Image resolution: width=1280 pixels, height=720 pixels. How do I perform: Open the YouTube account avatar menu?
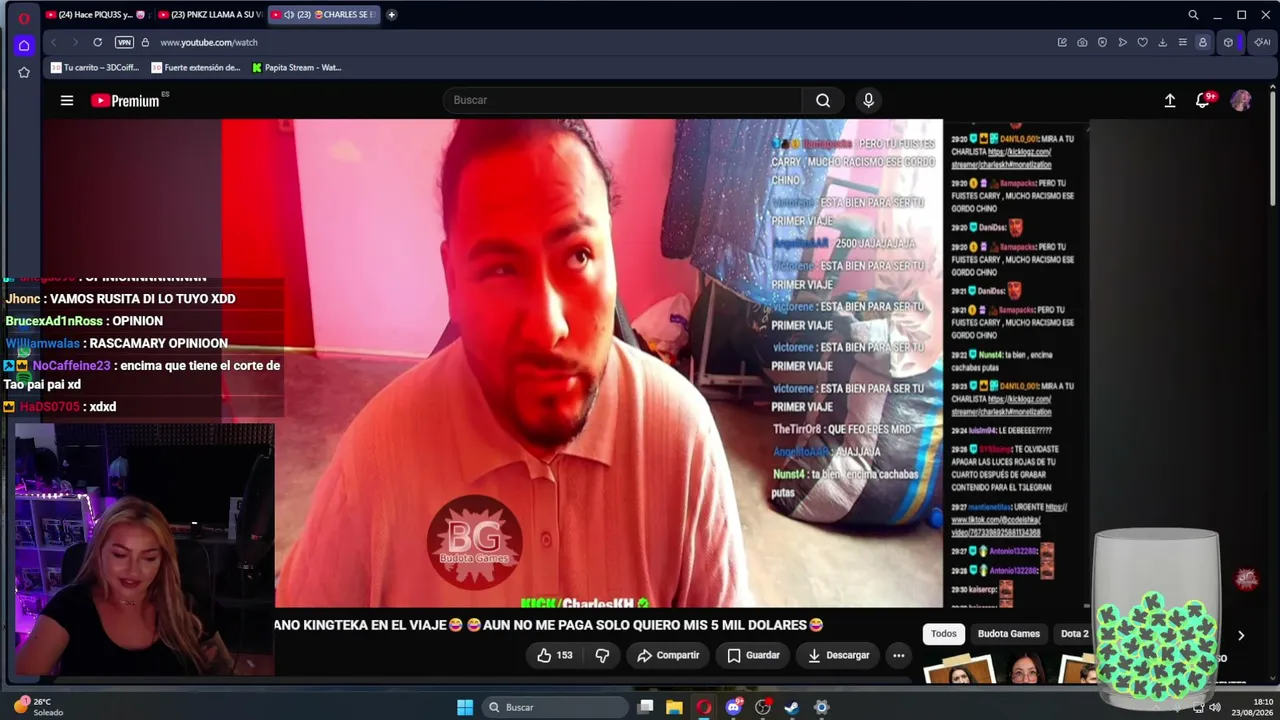click(1241, 100)
